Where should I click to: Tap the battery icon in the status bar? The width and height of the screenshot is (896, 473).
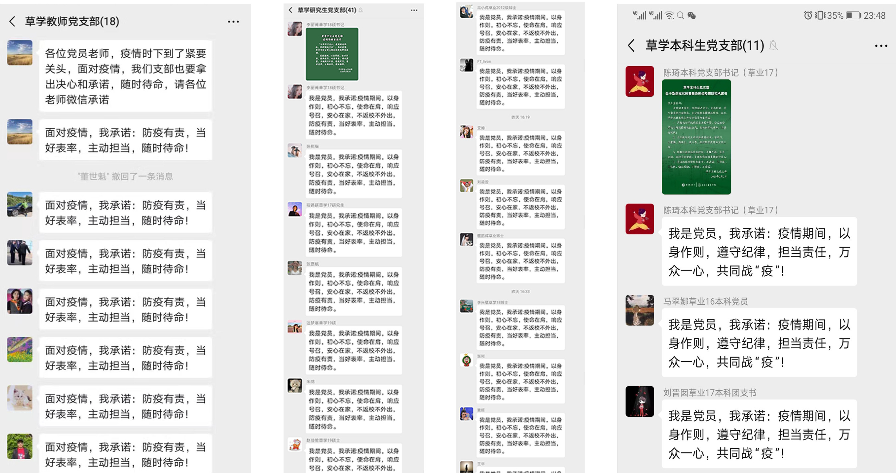(x=853, y=15)
